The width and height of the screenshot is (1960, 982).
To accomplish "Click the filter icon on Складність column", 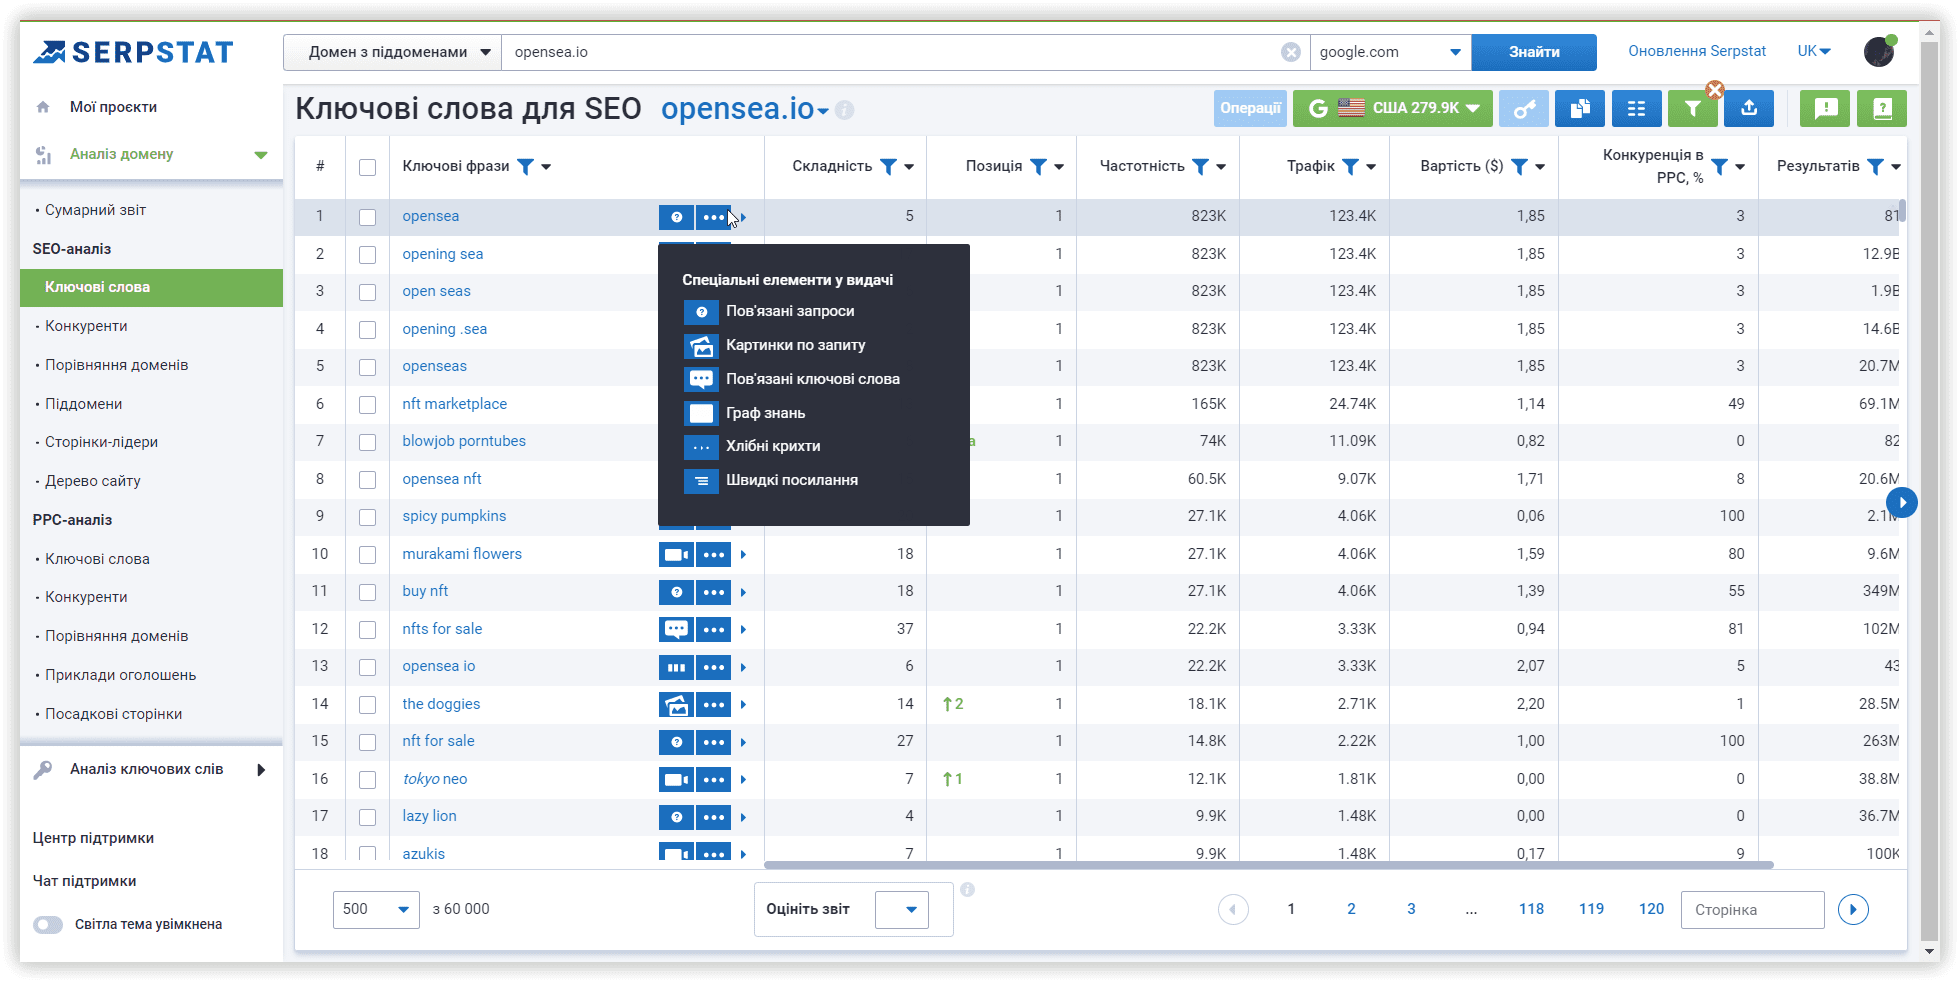I will [x=888, y=167].
